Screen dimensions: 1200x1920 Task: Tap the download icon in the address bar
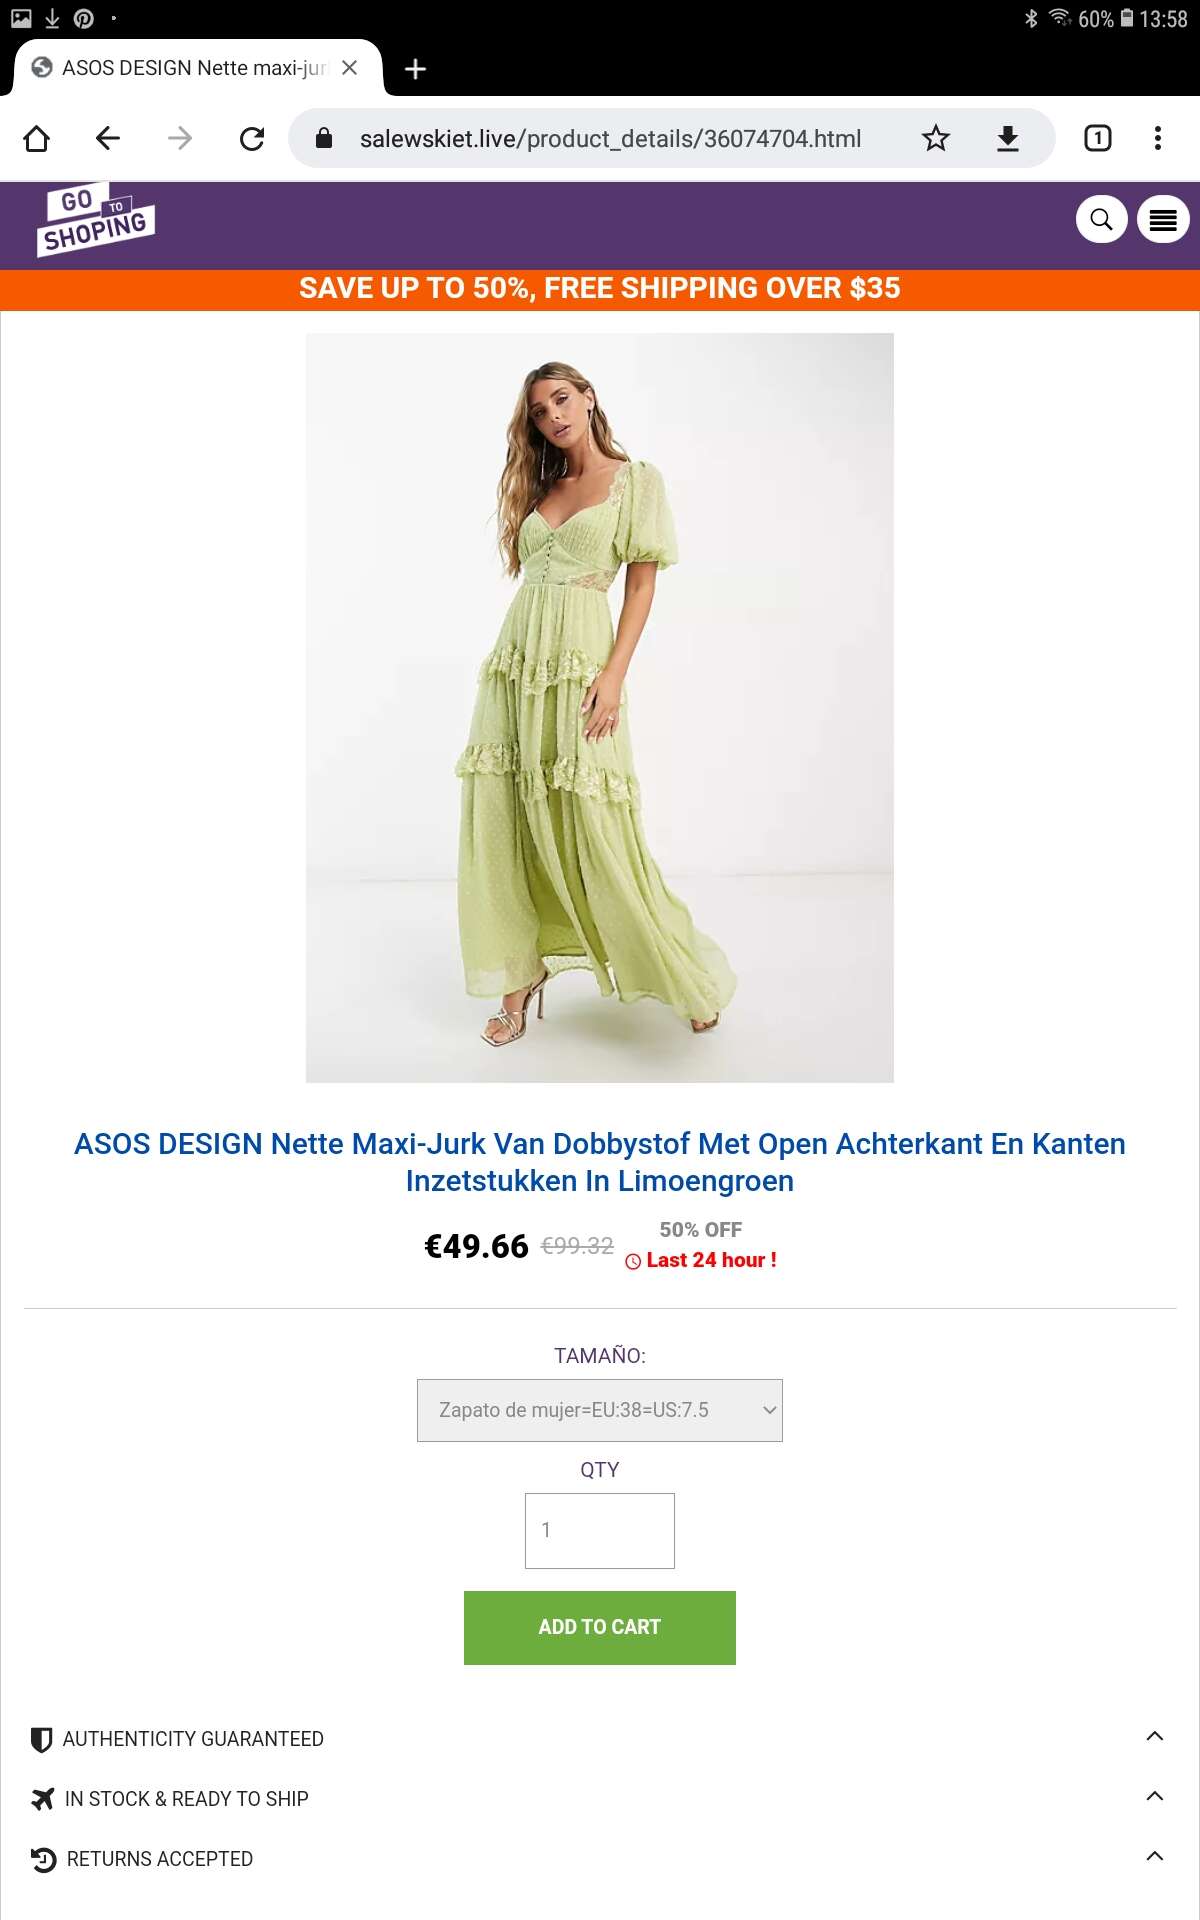(x=1008, y=138)
